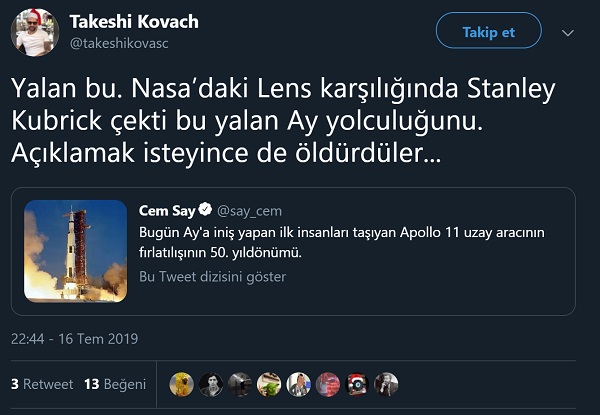Viewport: 600px width, 415px height.
Task: Show thread via "Bu Tweet dizisini göster"
Action: point(212,277)
